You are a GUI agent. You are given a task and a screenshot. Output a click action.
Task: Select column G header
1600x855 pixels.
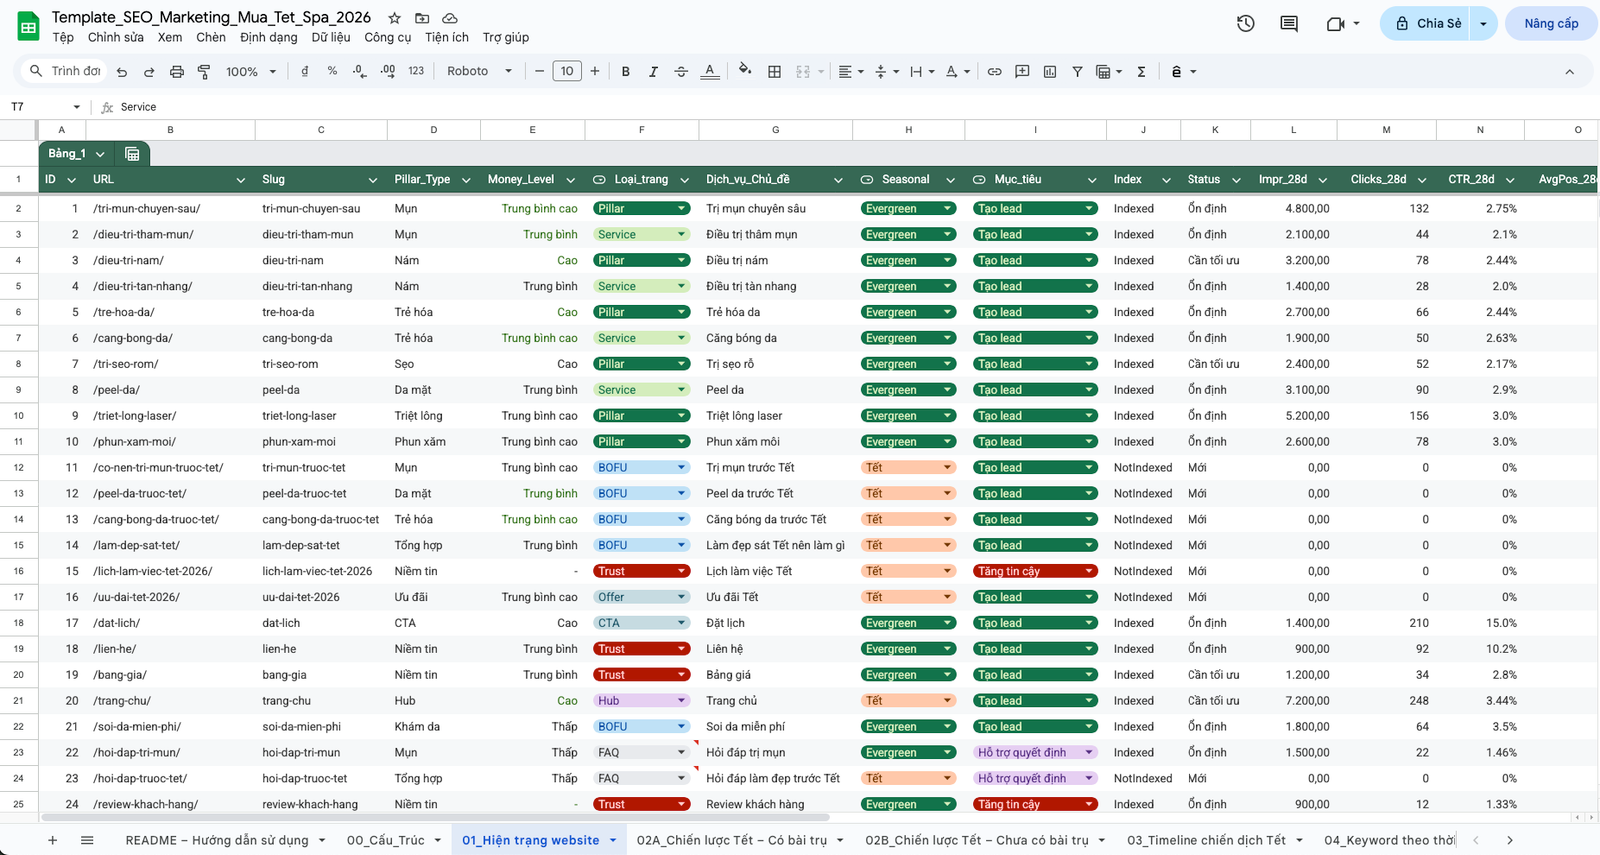(775, 130)
